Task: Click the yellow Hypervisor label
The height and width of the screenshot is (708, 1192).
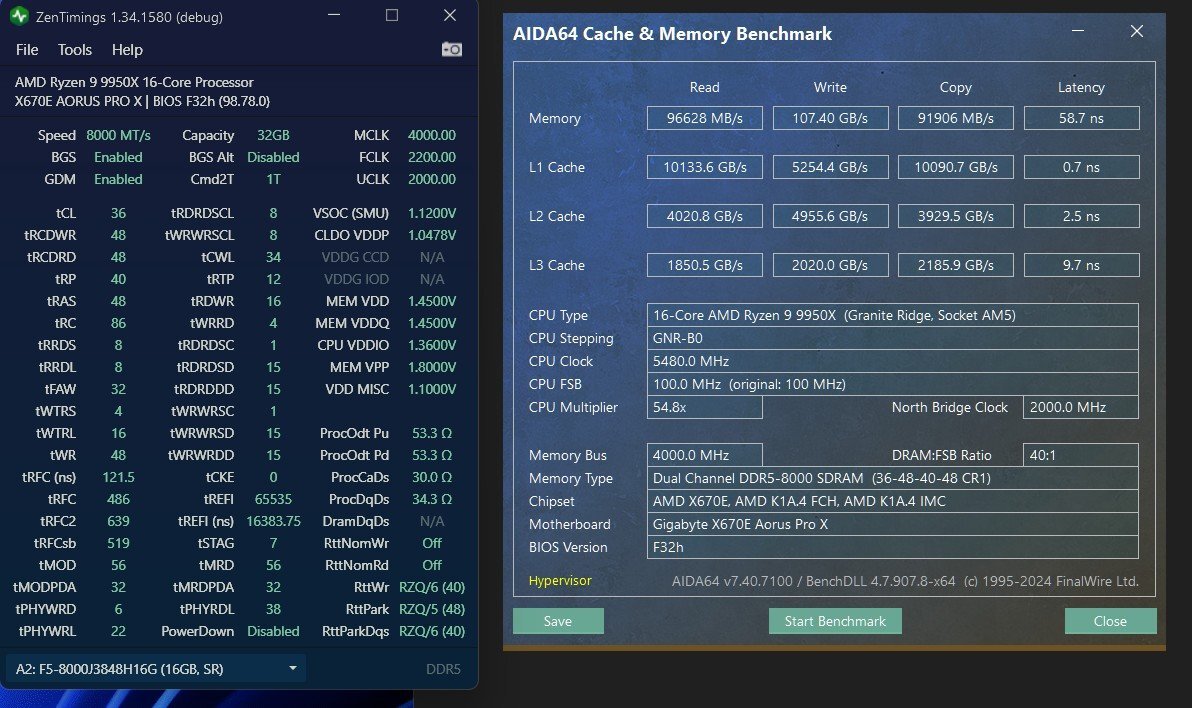Action: coord(560,580)
